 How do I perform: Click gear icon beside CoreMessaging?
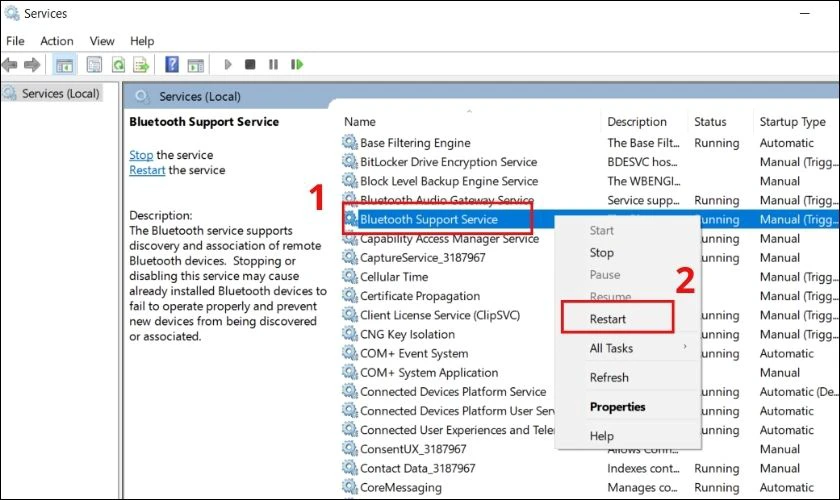[x=350, y=487]
